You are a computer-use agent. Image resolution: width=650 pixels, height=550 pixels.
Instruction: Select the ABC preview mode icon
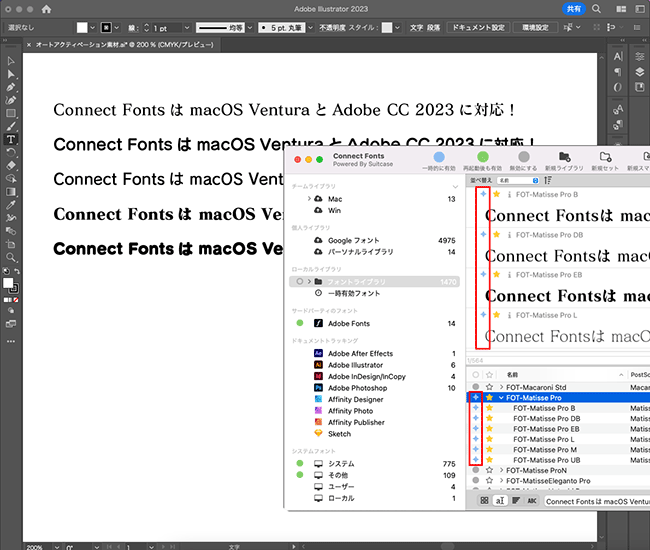(x=532, y=501)
